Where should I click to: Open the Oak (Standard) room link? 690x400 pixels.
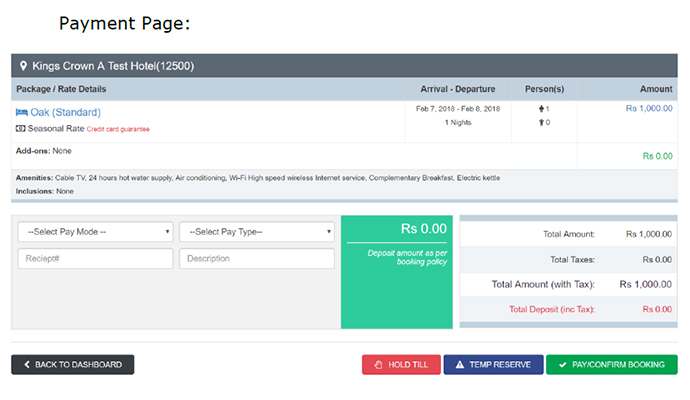(66, 112)
